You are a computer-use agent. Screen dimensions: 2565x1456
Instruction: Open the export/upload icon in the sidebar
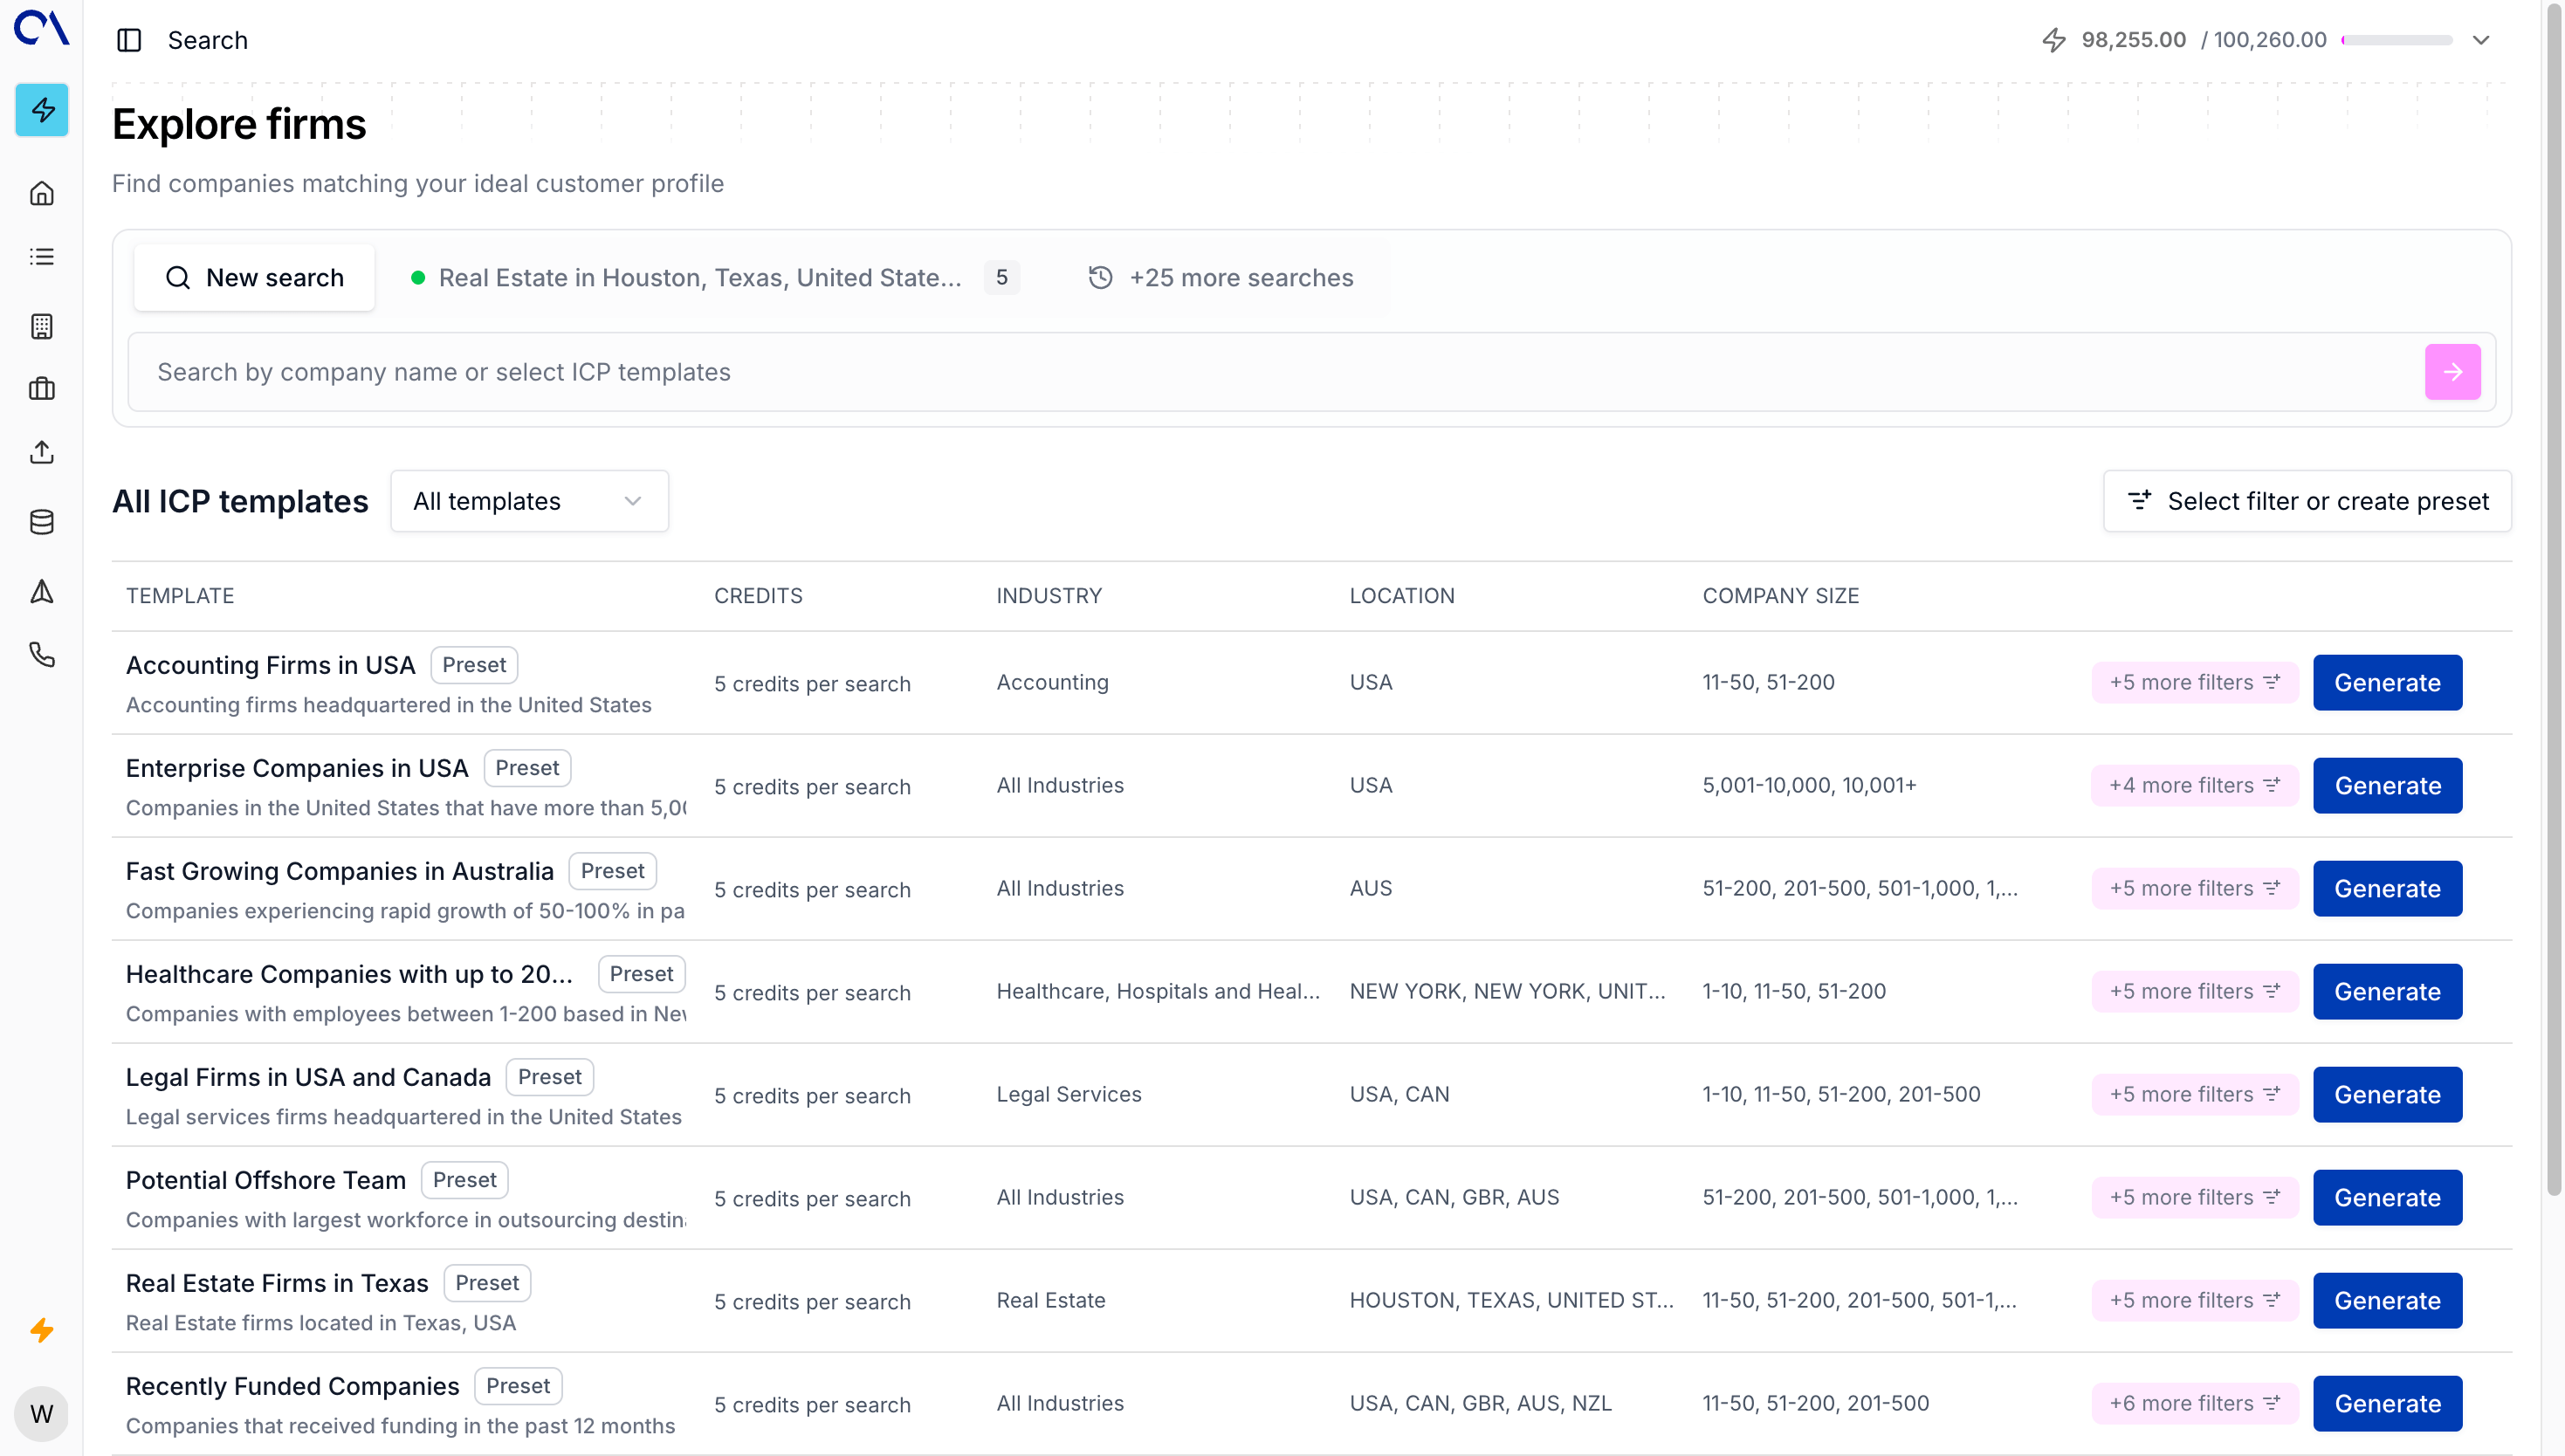tap(41, 452)
